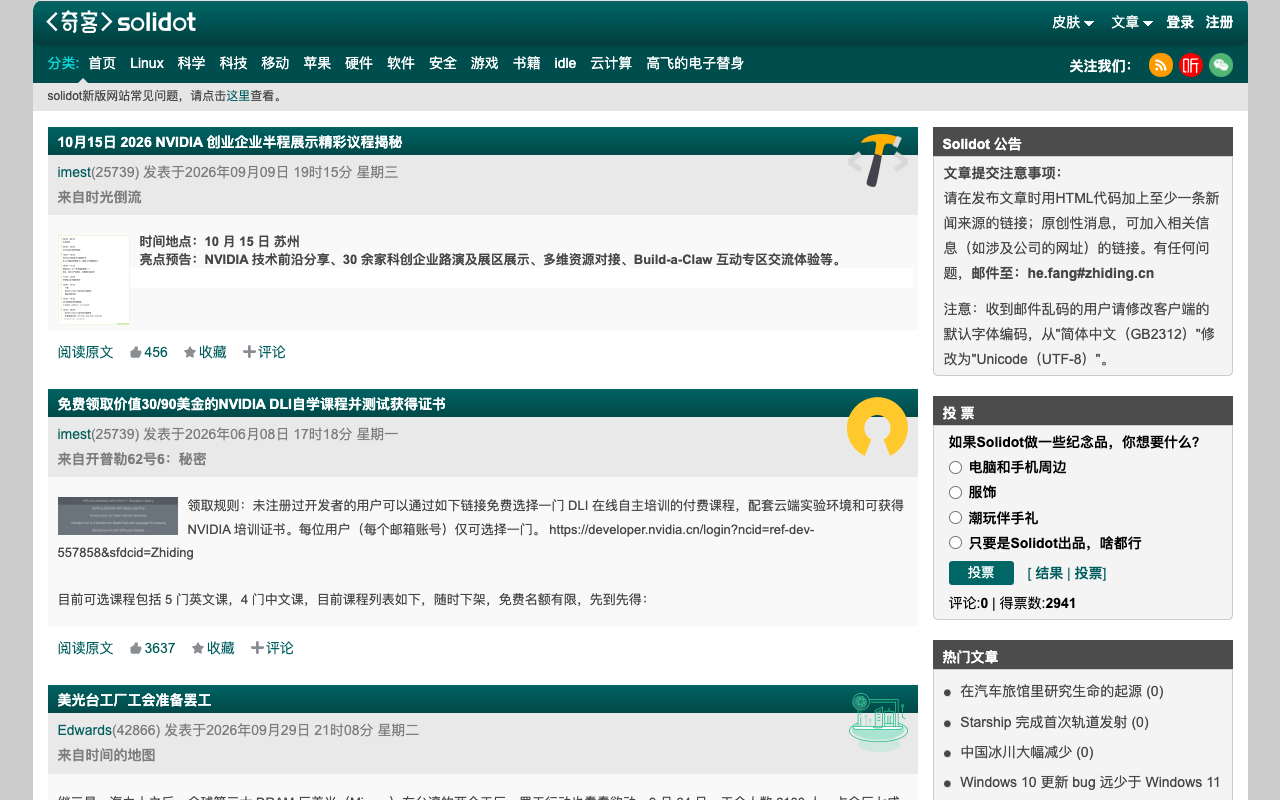Viewport: 1280px width, 800px height.
Task: Favorite (收藏) the NVIDIA DLI自学课程 article
Action: click(x=213, y=648)
